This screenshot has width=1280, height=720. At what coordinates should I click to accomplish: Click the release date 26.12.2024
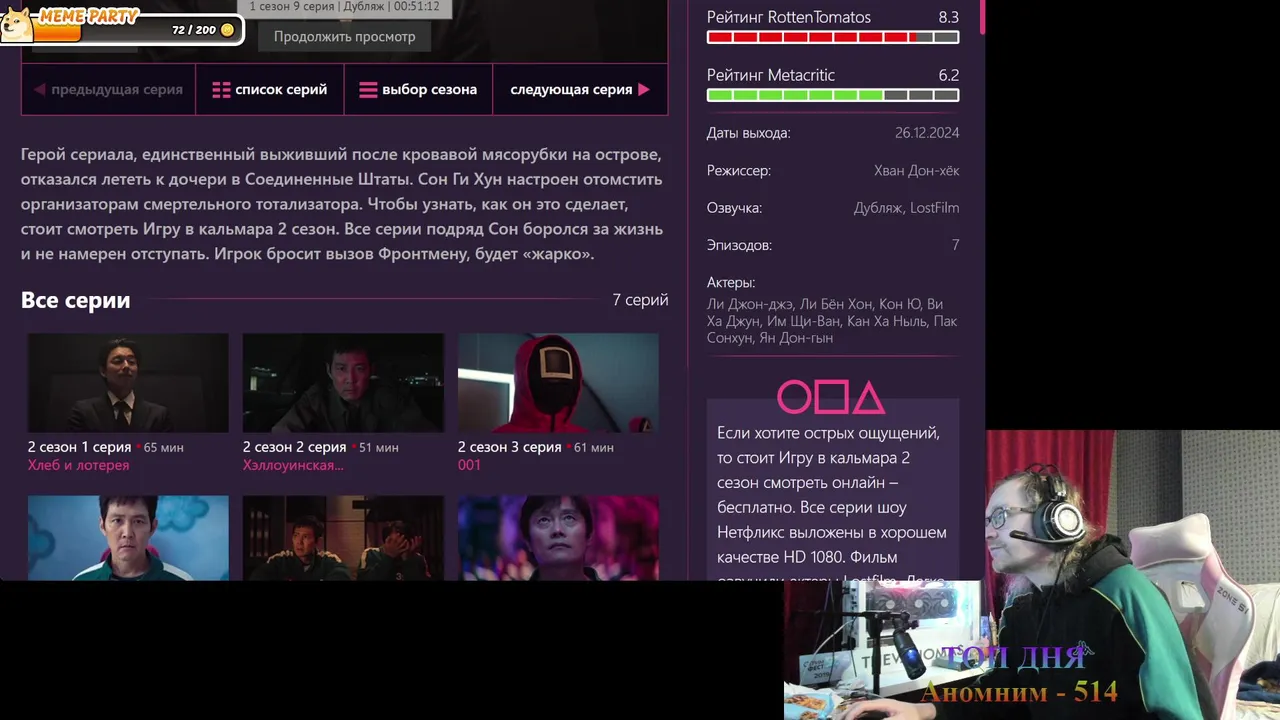(x=927, y=133)
